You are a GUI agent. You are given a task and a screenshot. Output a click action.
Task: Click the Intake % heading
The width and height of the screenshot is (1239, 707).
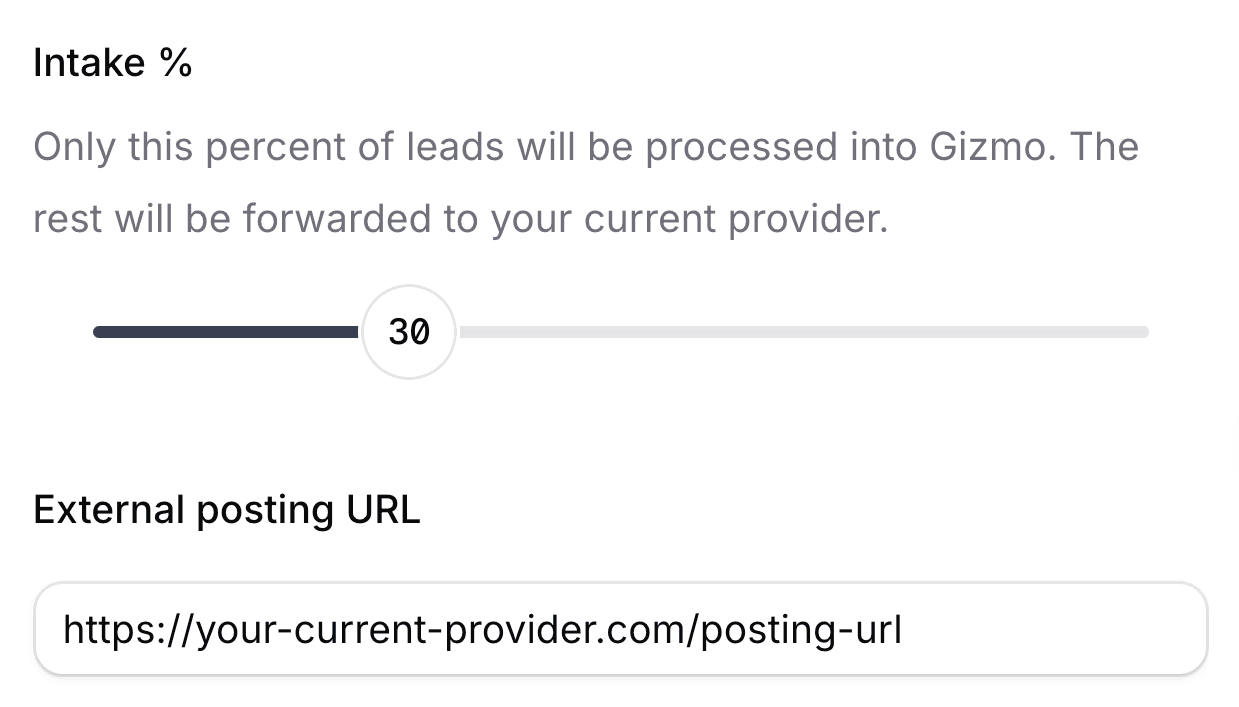113,62
